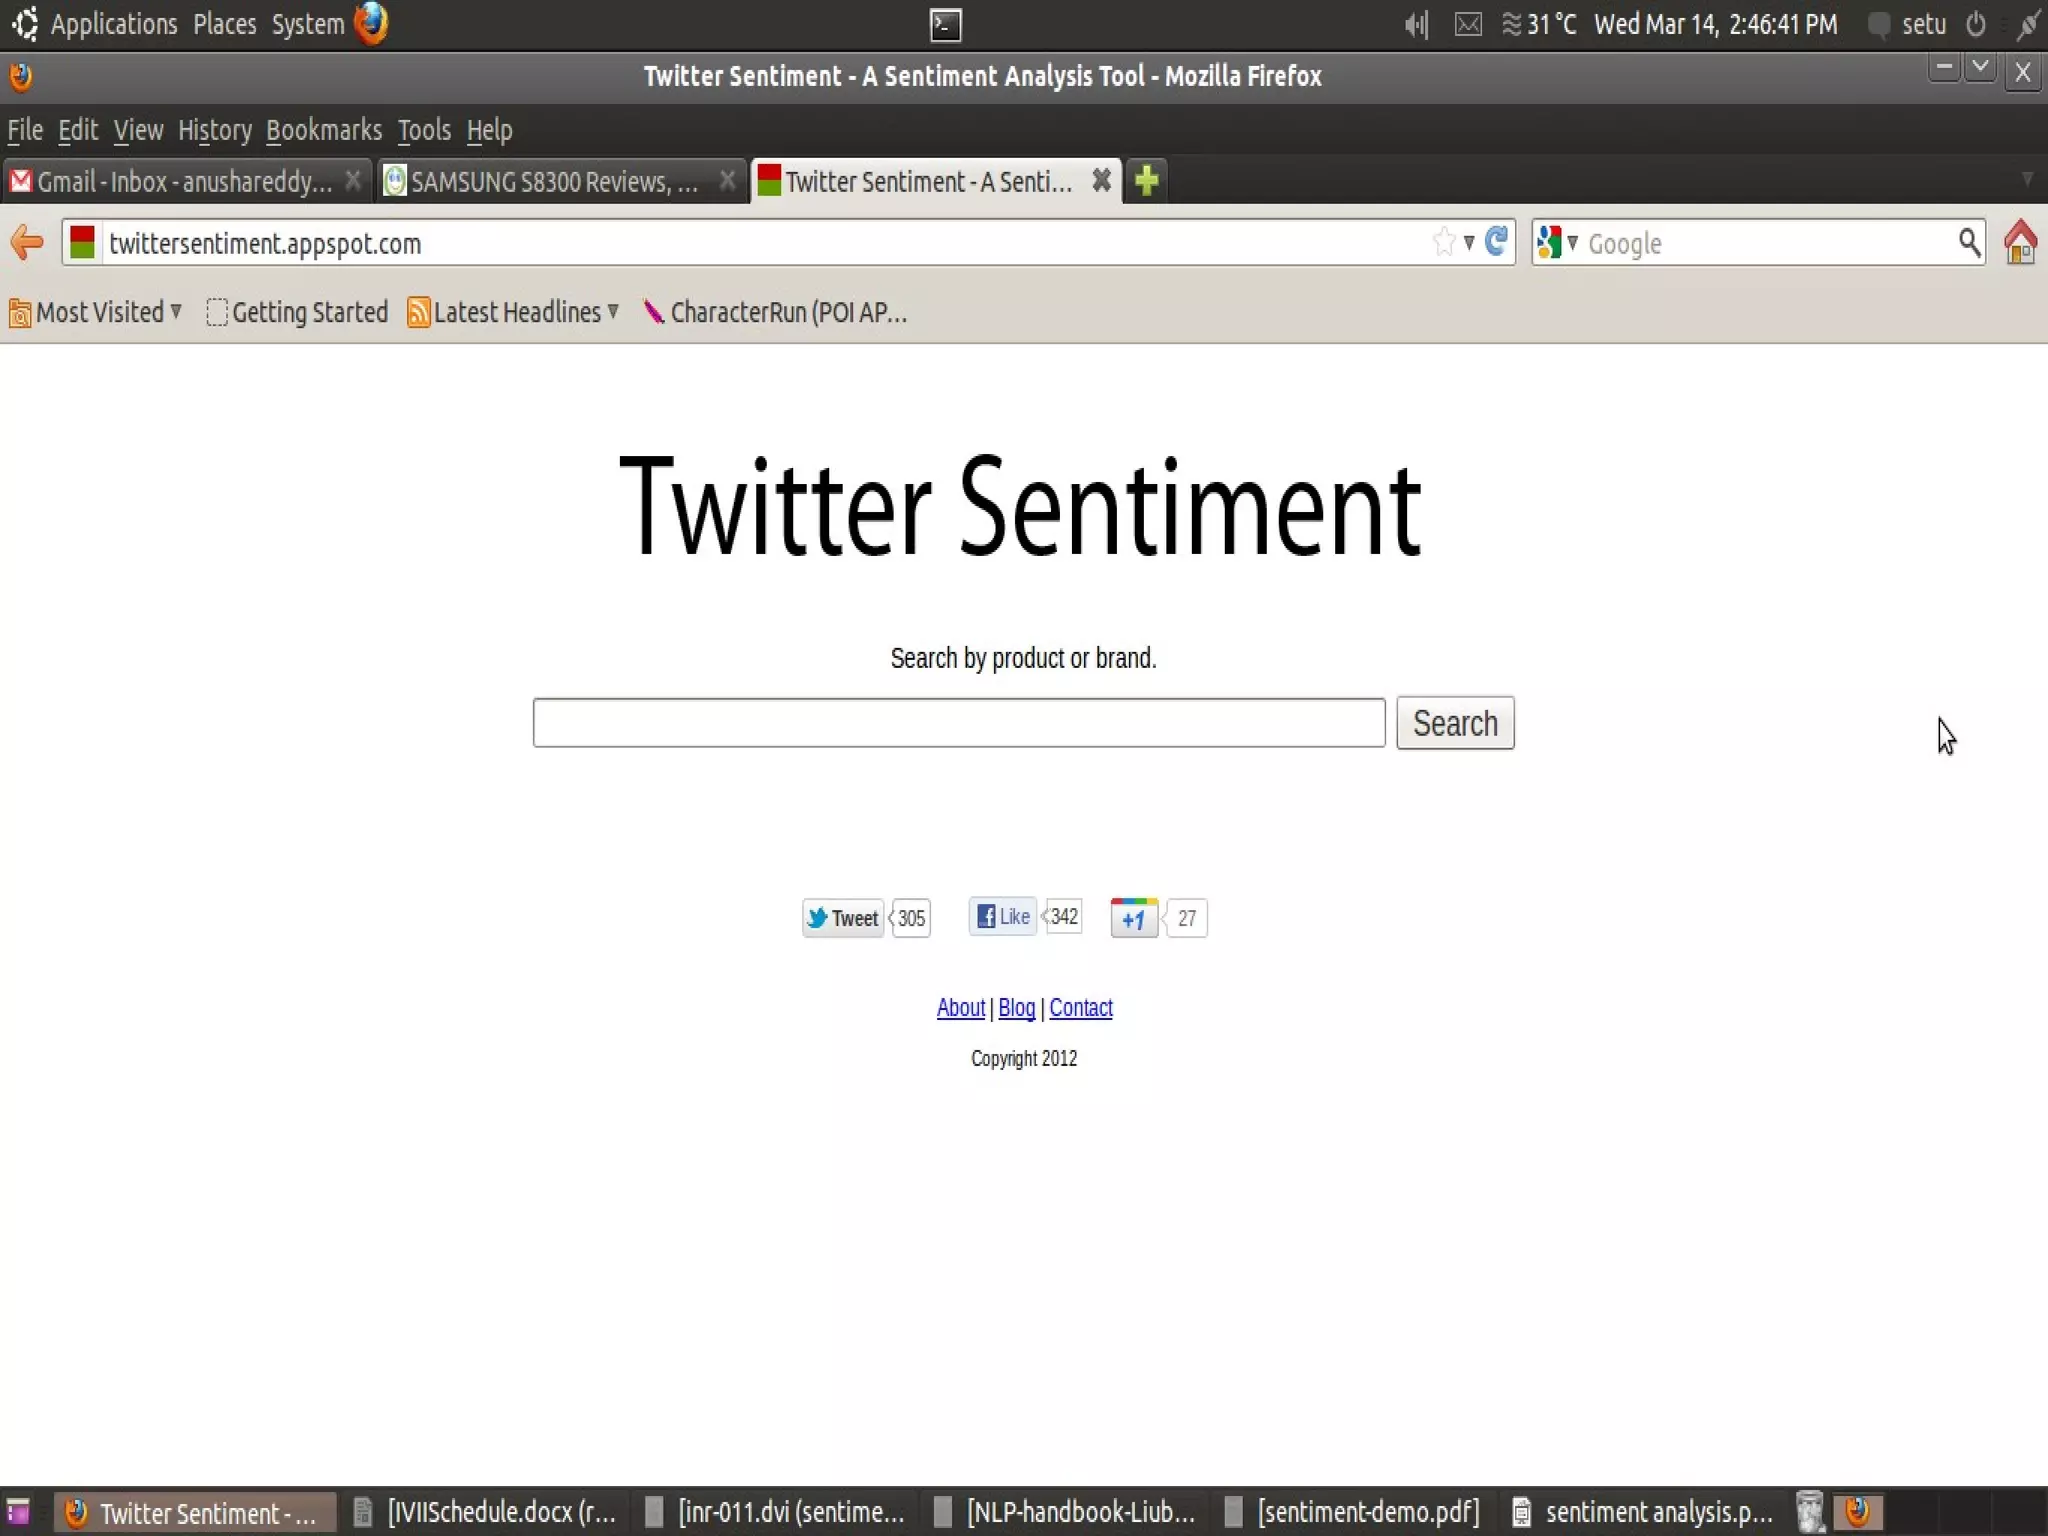
Task: Switch to the SAMSUNG S8300 Reviews tab
Action: (x=552, y=182)
